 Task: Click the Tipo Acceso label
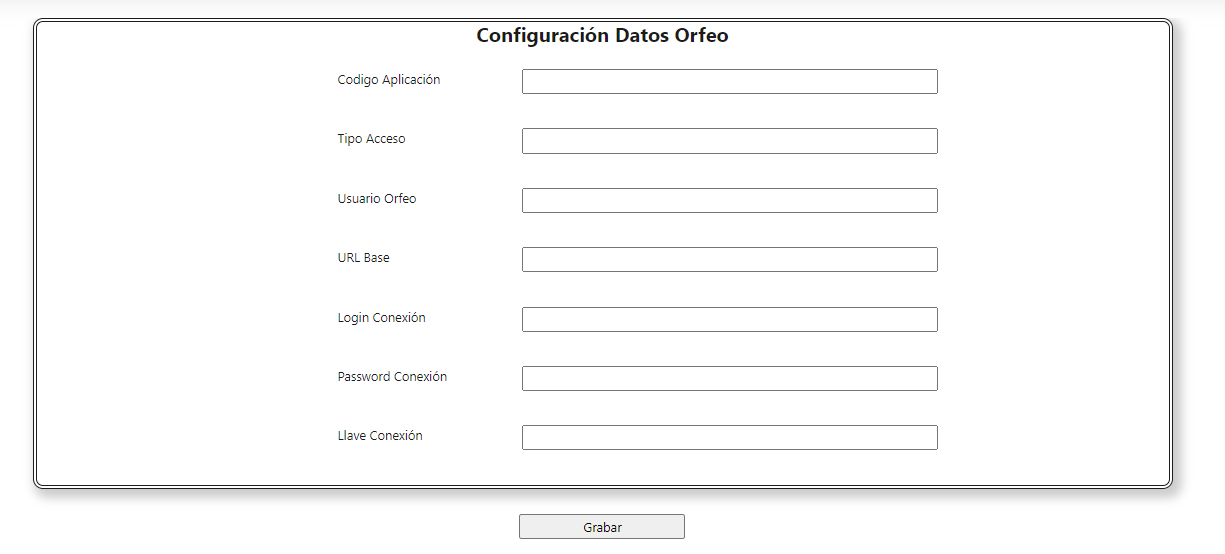pyautogui.click(x=371, y=139)
